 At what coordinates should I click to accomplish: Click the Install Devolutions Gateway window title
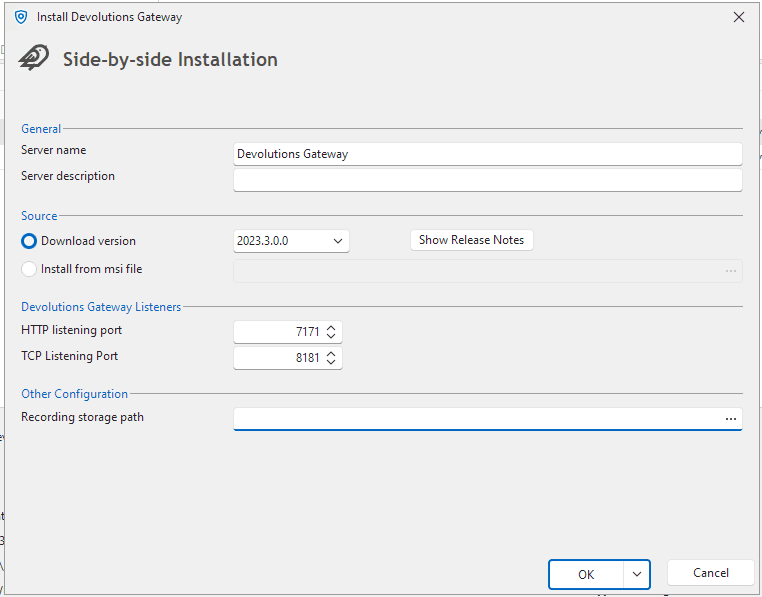point(109,17)
